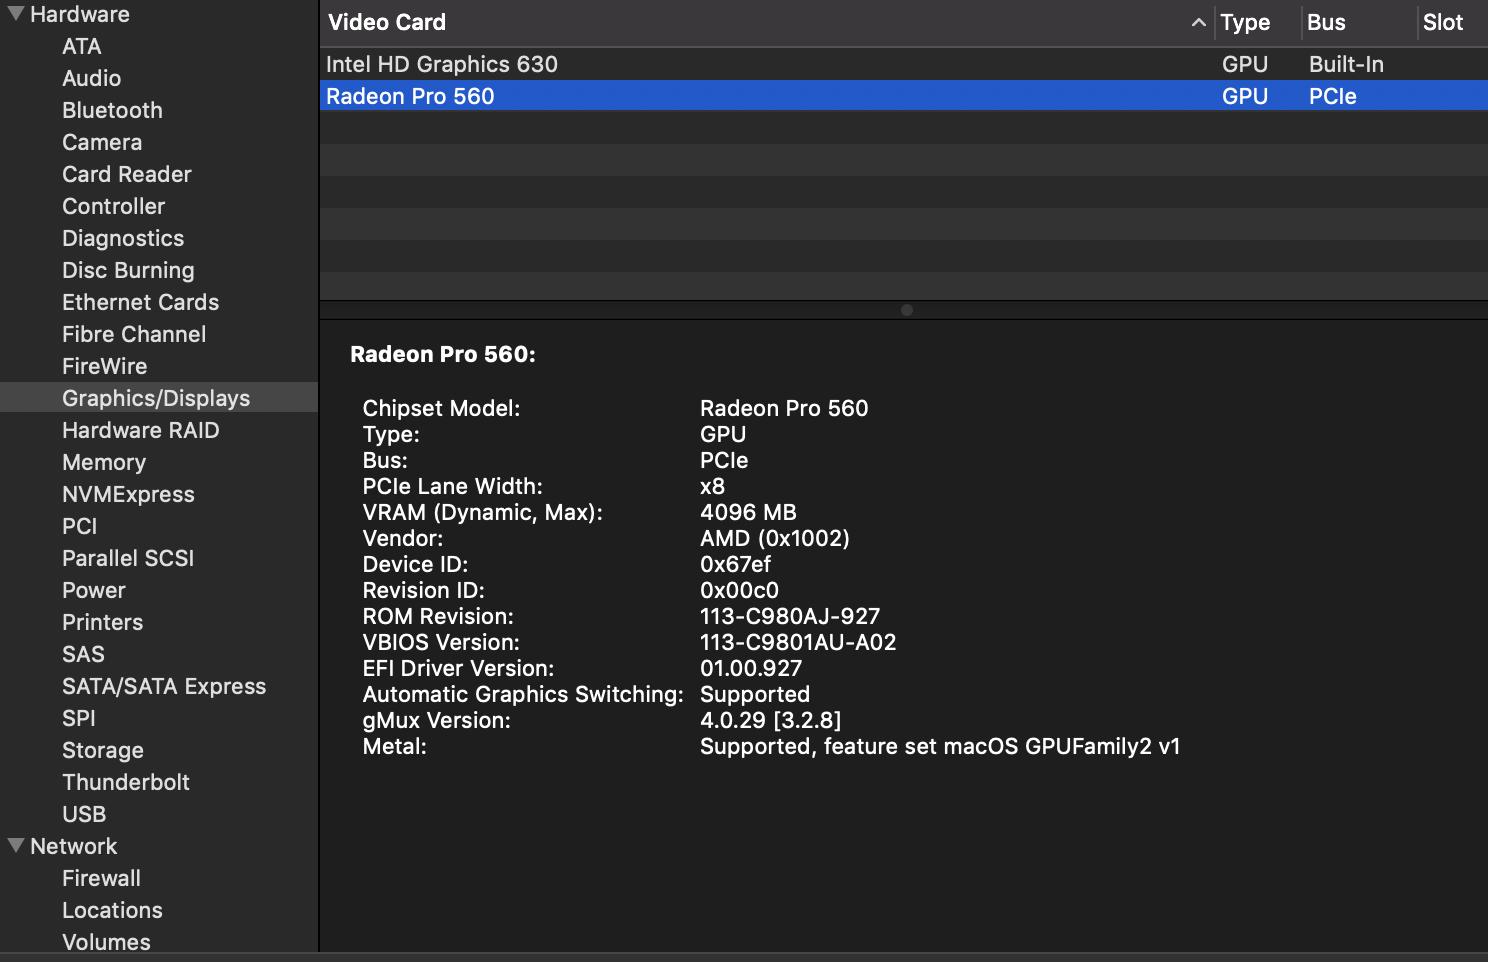Select Diagnostics in the sidebar
This screenshot has width=1488, height=962.
pos(123,238)
